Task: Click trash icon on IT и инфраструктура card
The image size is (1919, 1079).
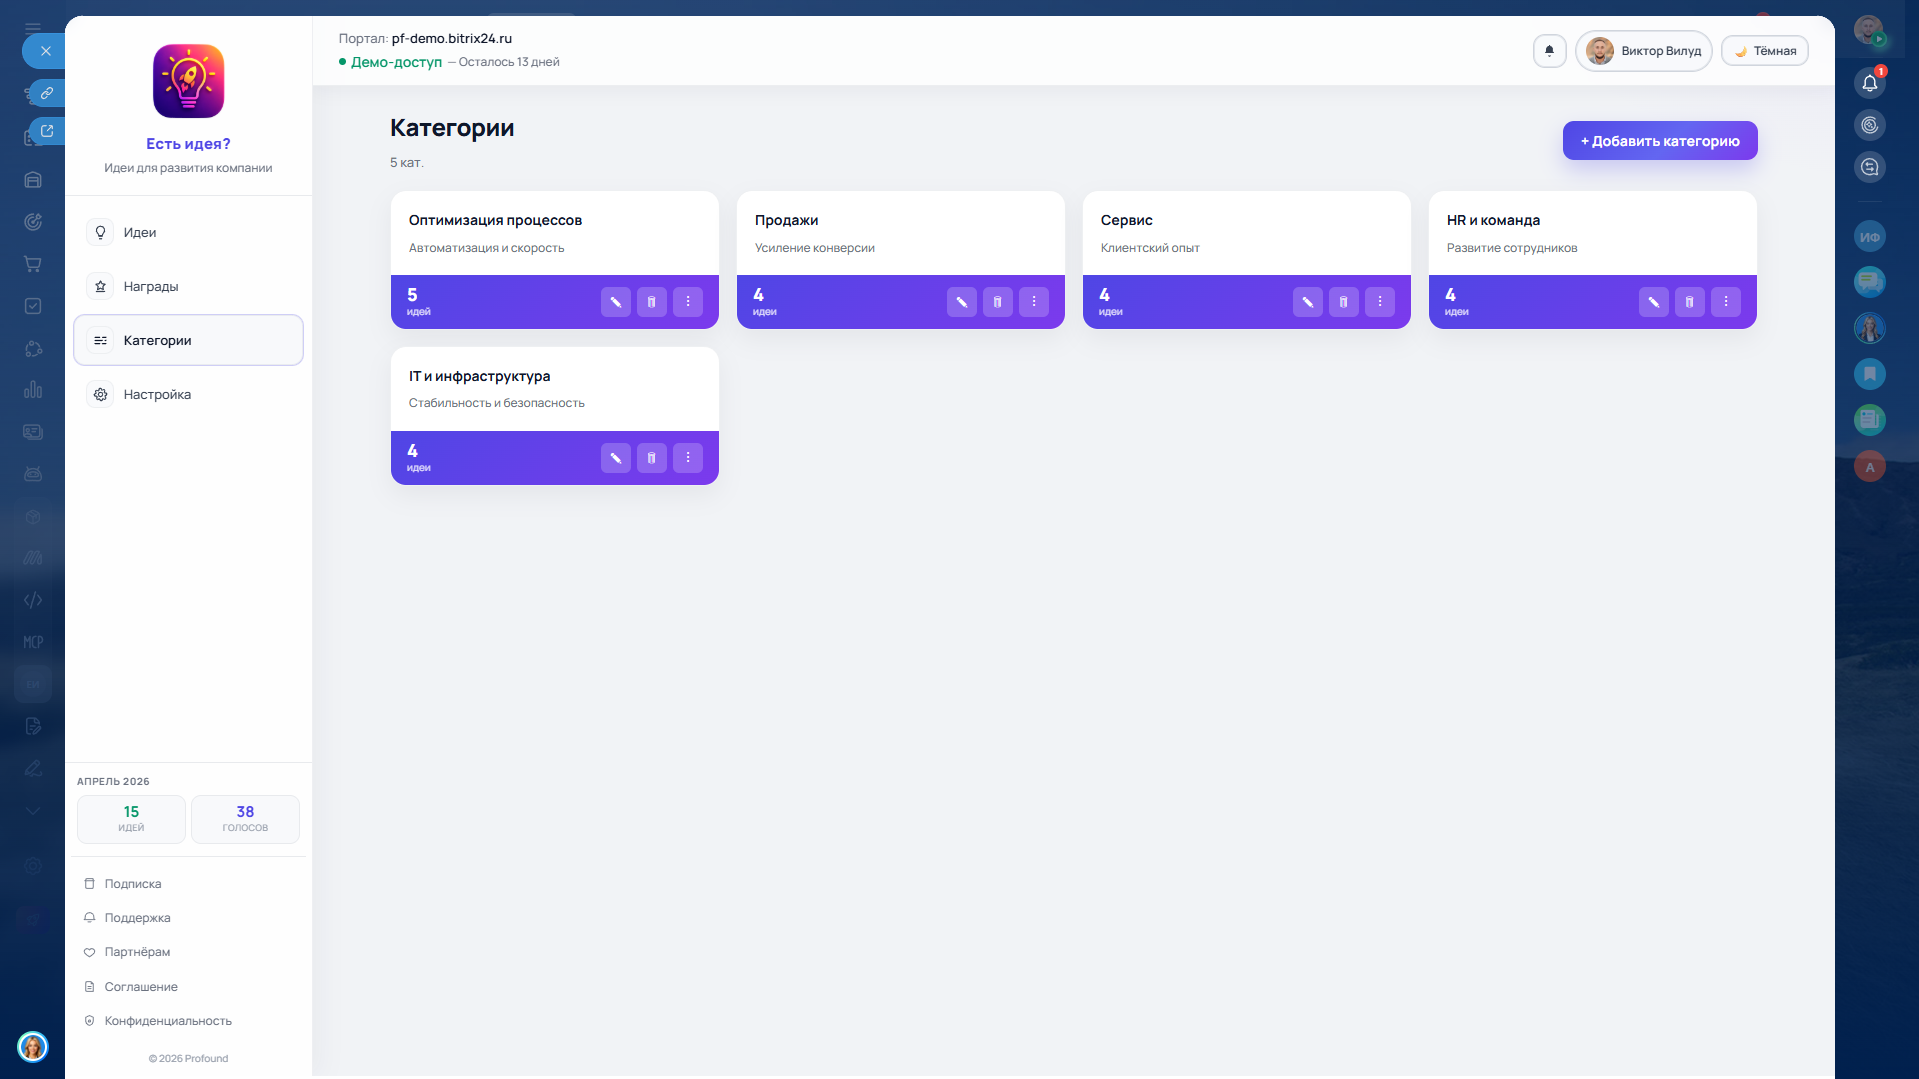Action: tap(651, 458)
